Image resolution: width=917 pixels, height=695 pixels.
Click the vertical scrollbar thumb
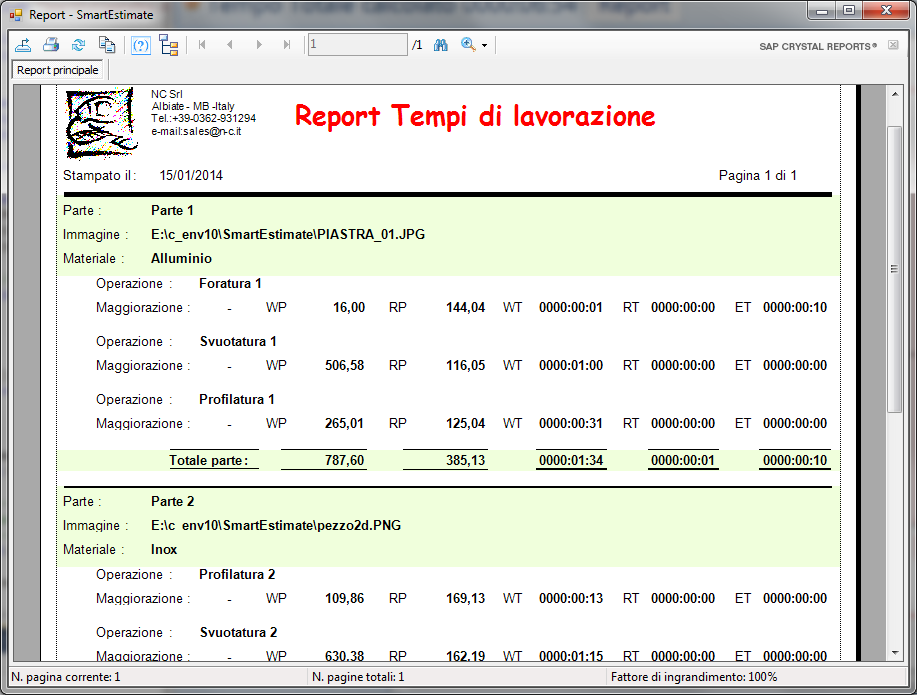click(895, 269)
